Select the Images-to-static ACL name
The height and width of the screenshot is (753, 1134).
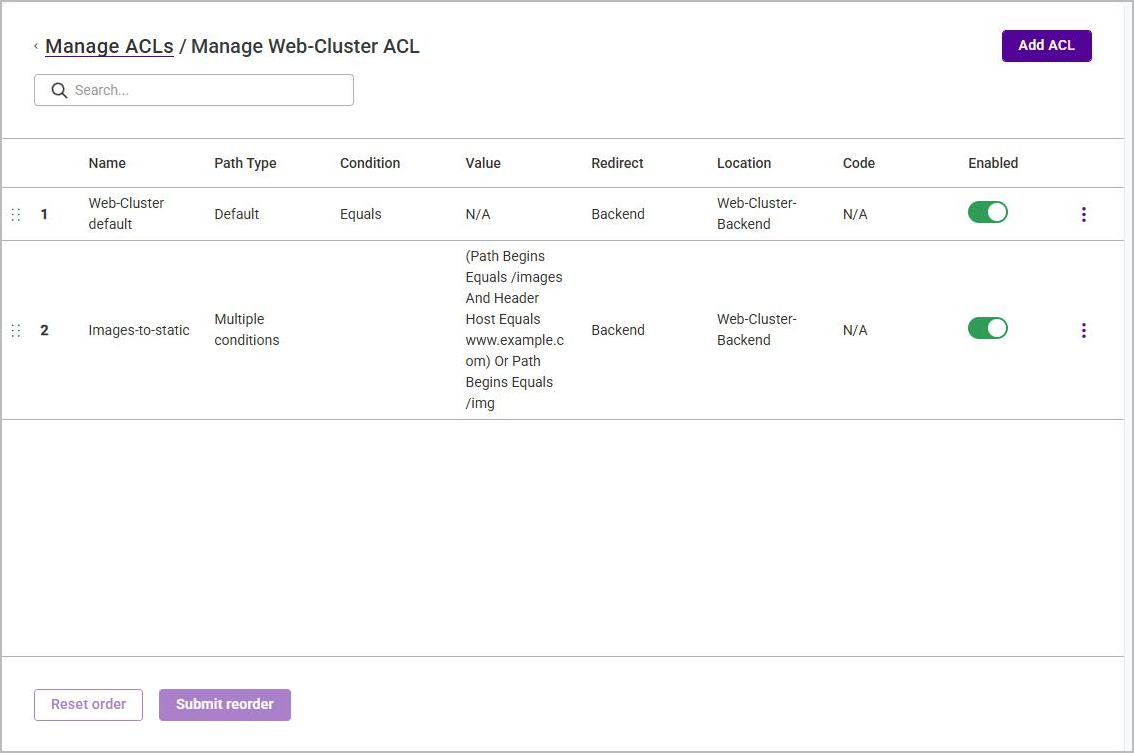[139, 331]
